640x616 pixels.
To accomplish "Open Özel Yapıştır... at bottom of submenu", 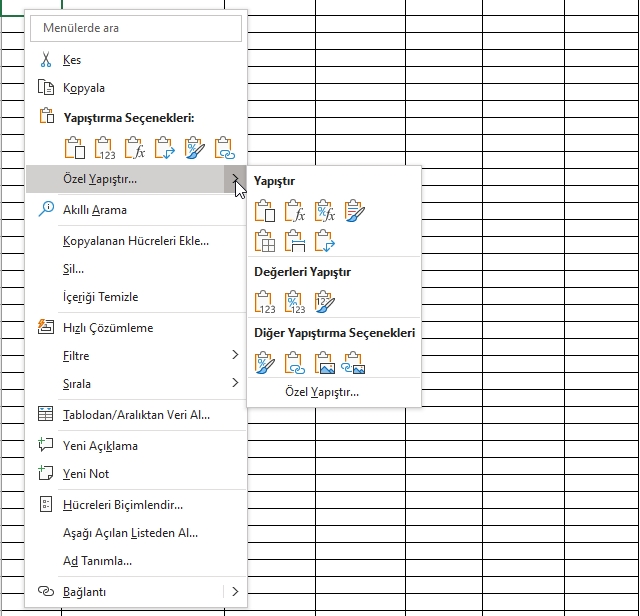I will point(334,392).
